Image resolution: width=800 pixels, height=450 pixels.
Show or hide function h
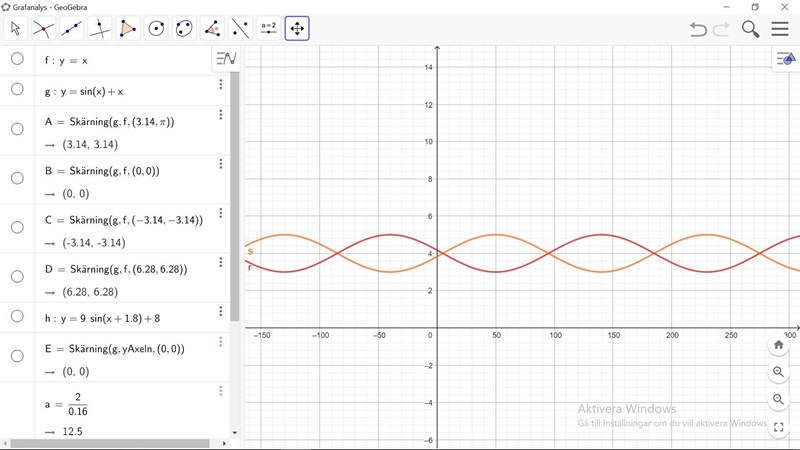pyautogui.click(x=17, y=316)
